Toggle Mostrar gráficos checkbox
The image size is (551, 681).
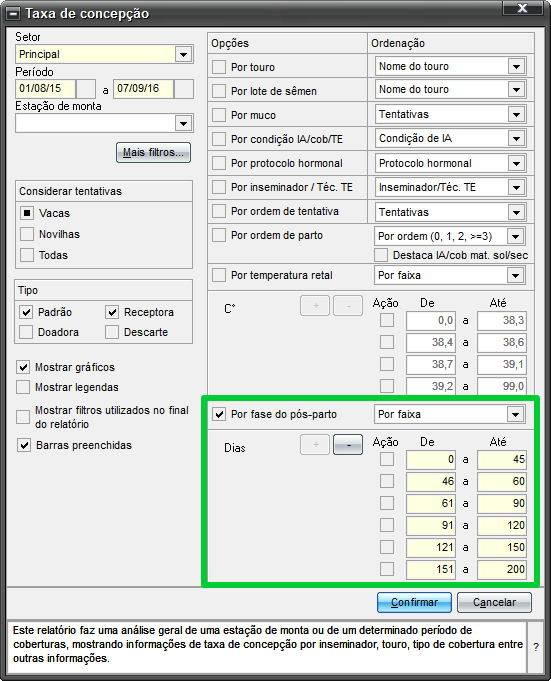23,367
